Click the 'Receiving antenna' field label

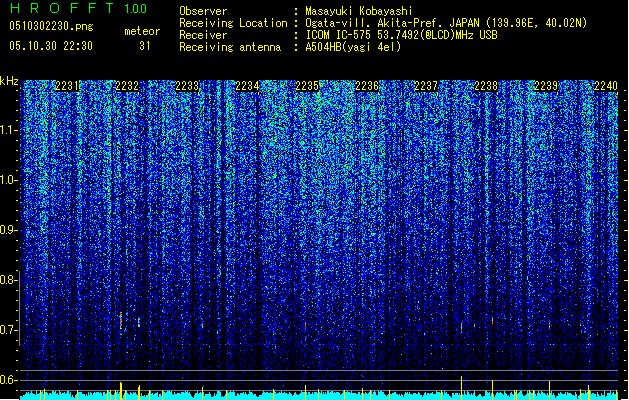(230, 47)
